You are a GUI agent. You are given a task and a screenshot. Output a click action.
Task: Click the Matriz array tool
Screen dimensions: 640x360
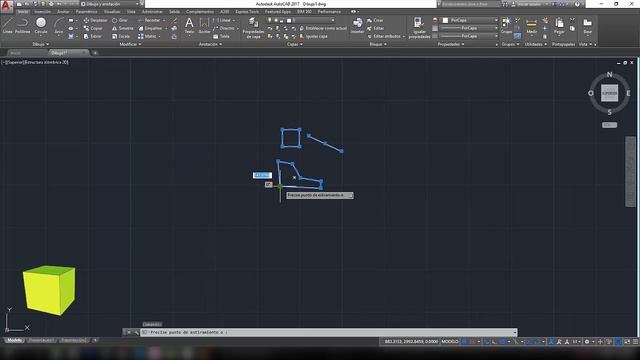pos(148,36)
